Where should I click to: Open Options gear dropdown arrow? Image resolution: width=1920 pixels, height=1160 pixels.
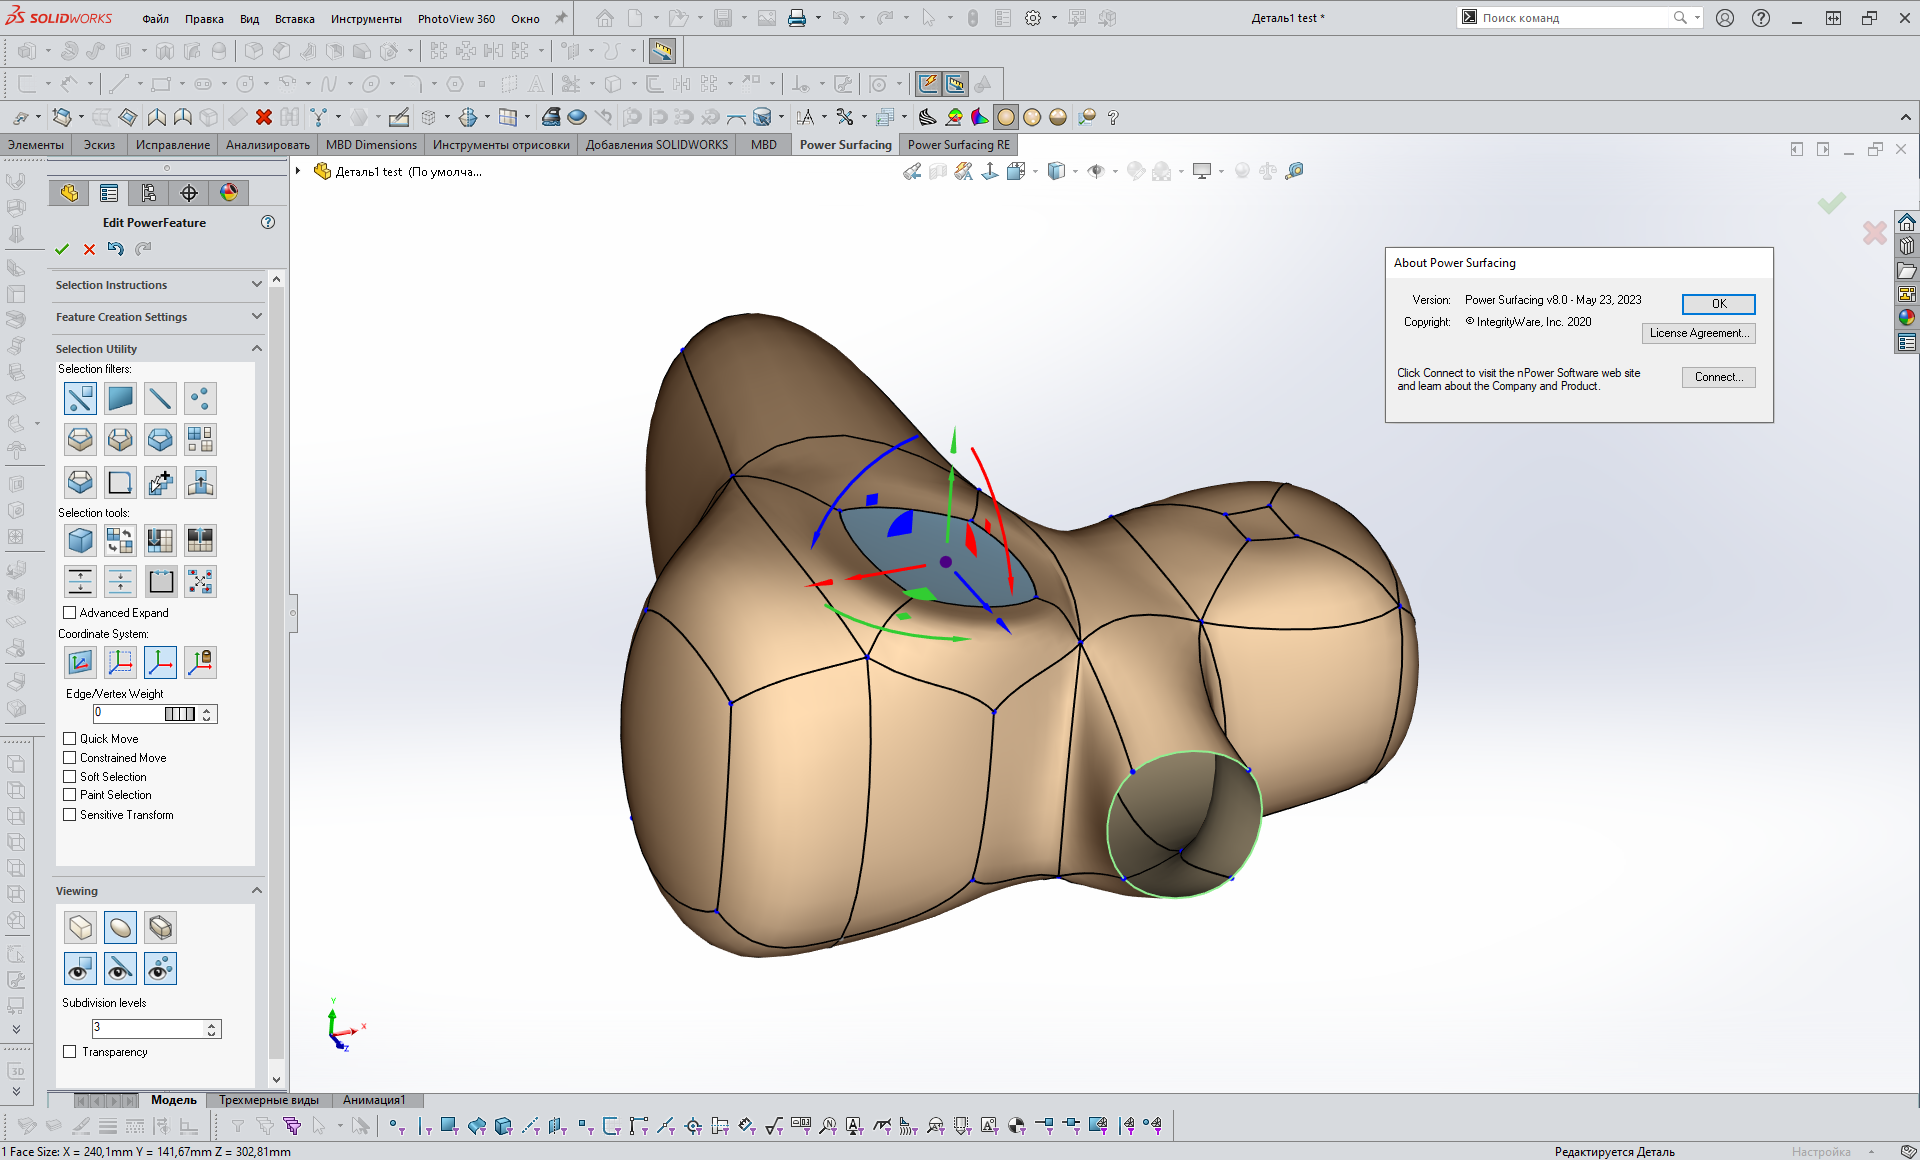(1054, 18)
